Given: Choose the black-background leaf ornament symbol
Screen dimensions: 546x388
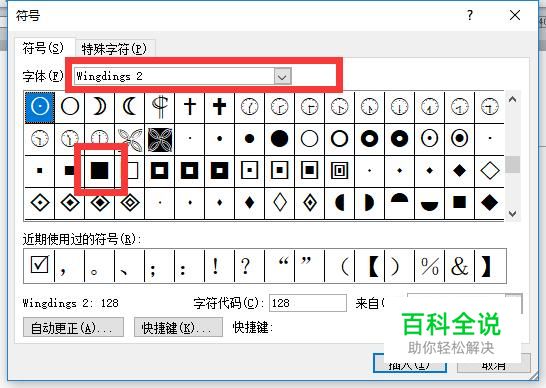Looking at the screenshot, I should pyautogui.click(x=160, y=139).
